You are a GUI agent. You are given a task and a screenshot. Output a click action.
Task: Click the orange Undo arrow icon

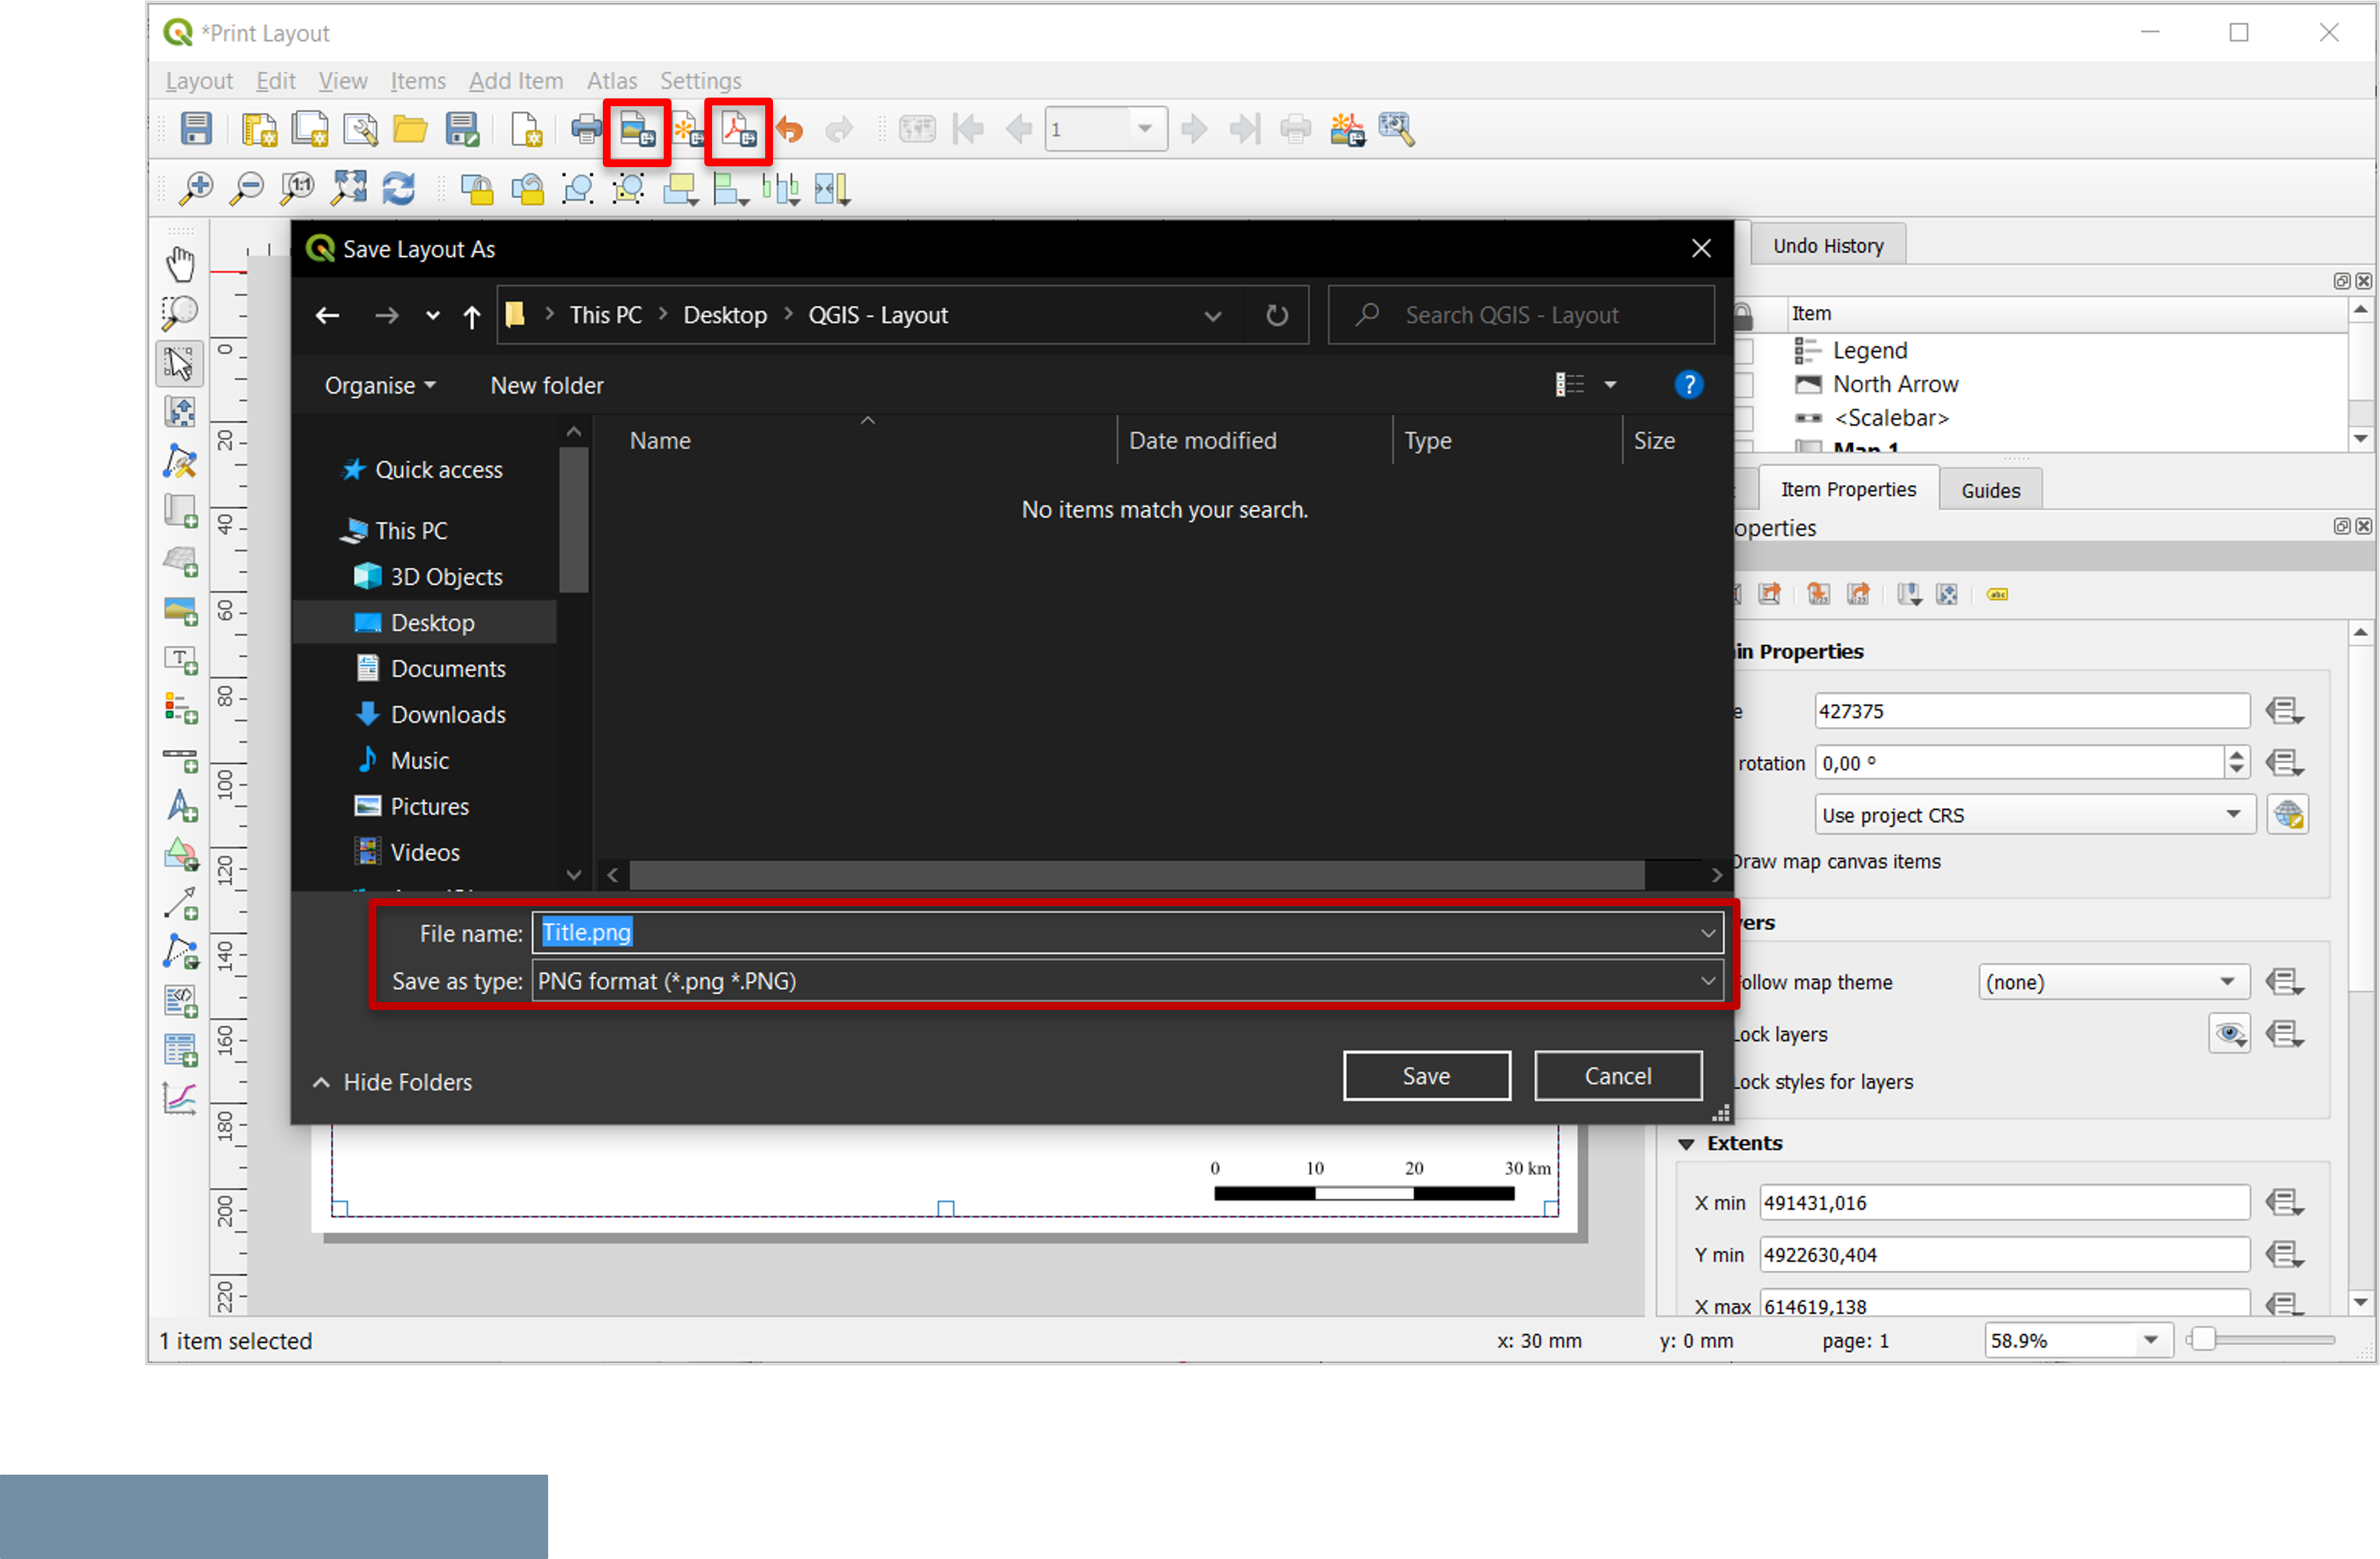click(790, 129)
